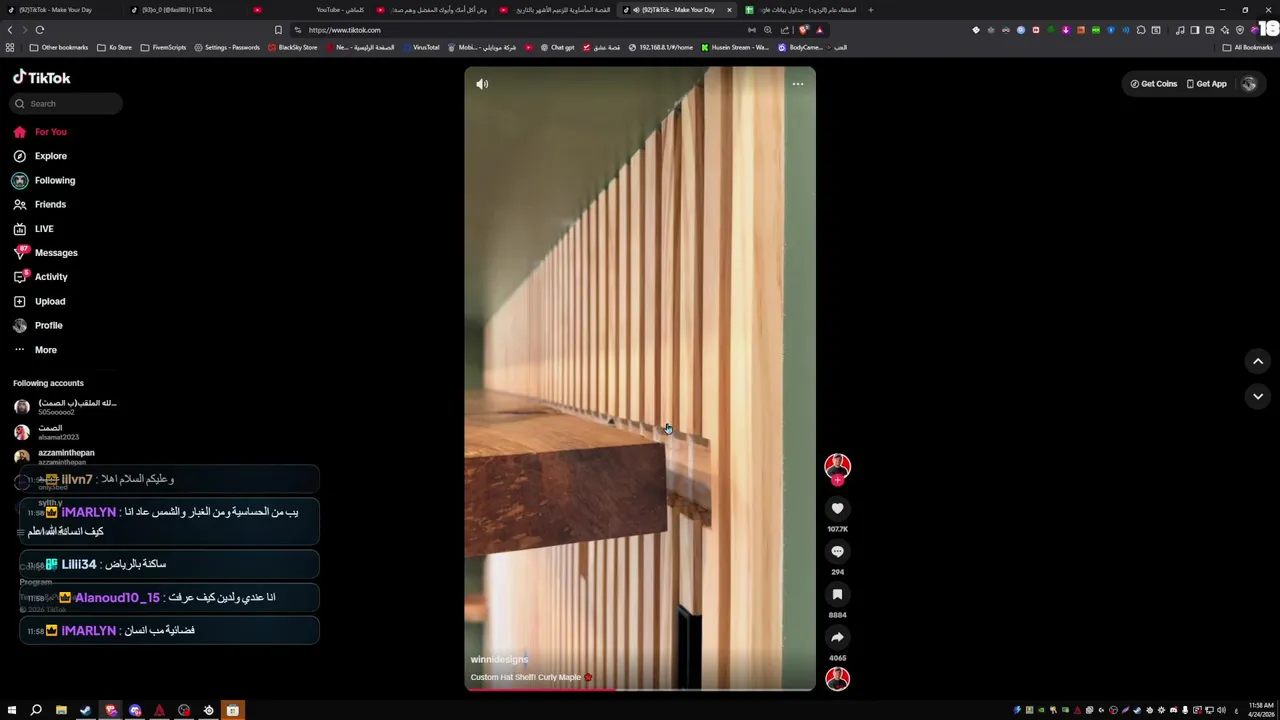Open the Settings - Passwords bookmark

(227, 47)
